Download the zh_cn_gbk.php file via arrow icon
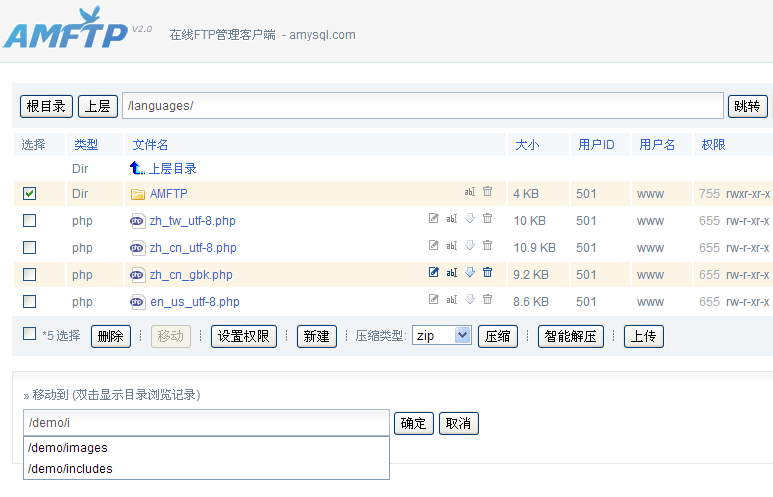773x497 pixels. pyautogui.click(x=470, y=273)
